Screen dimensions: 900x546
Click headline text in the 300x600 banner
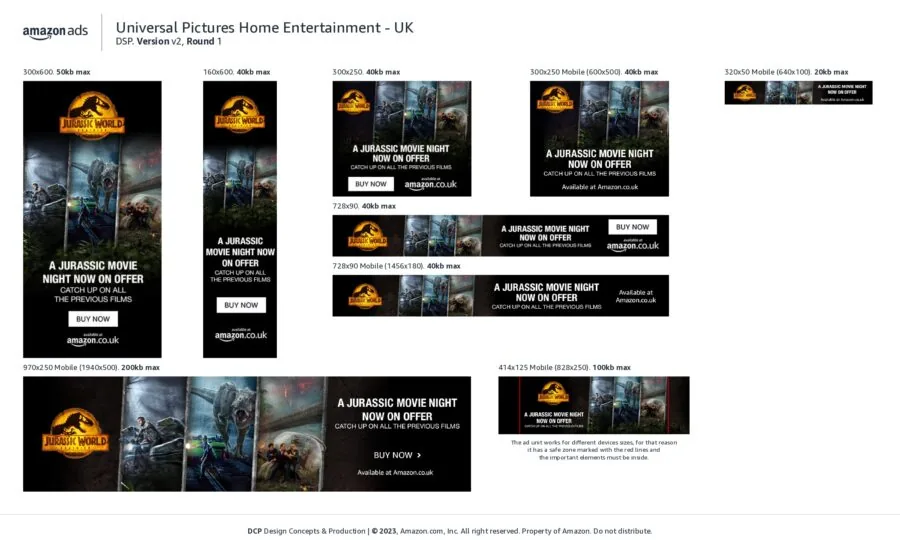(x=93, y=272)
